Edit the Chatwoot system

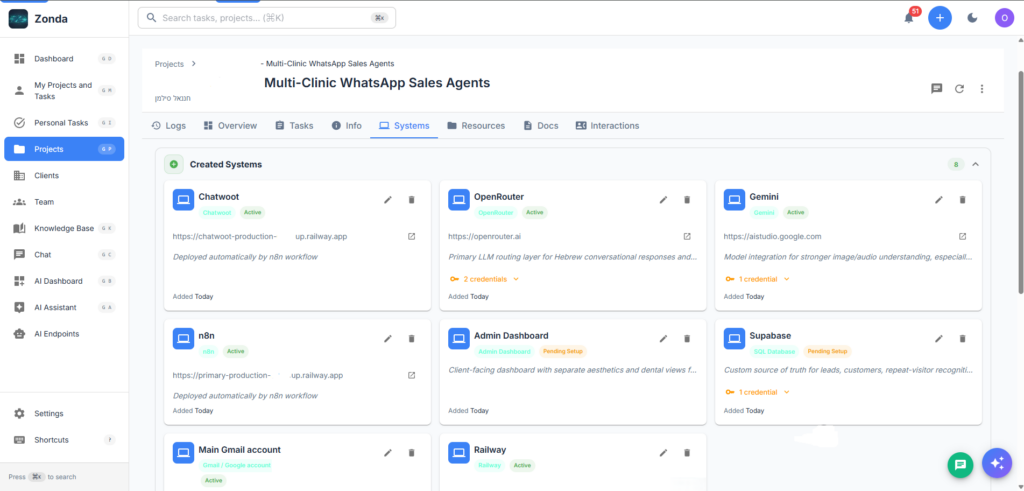388,200
